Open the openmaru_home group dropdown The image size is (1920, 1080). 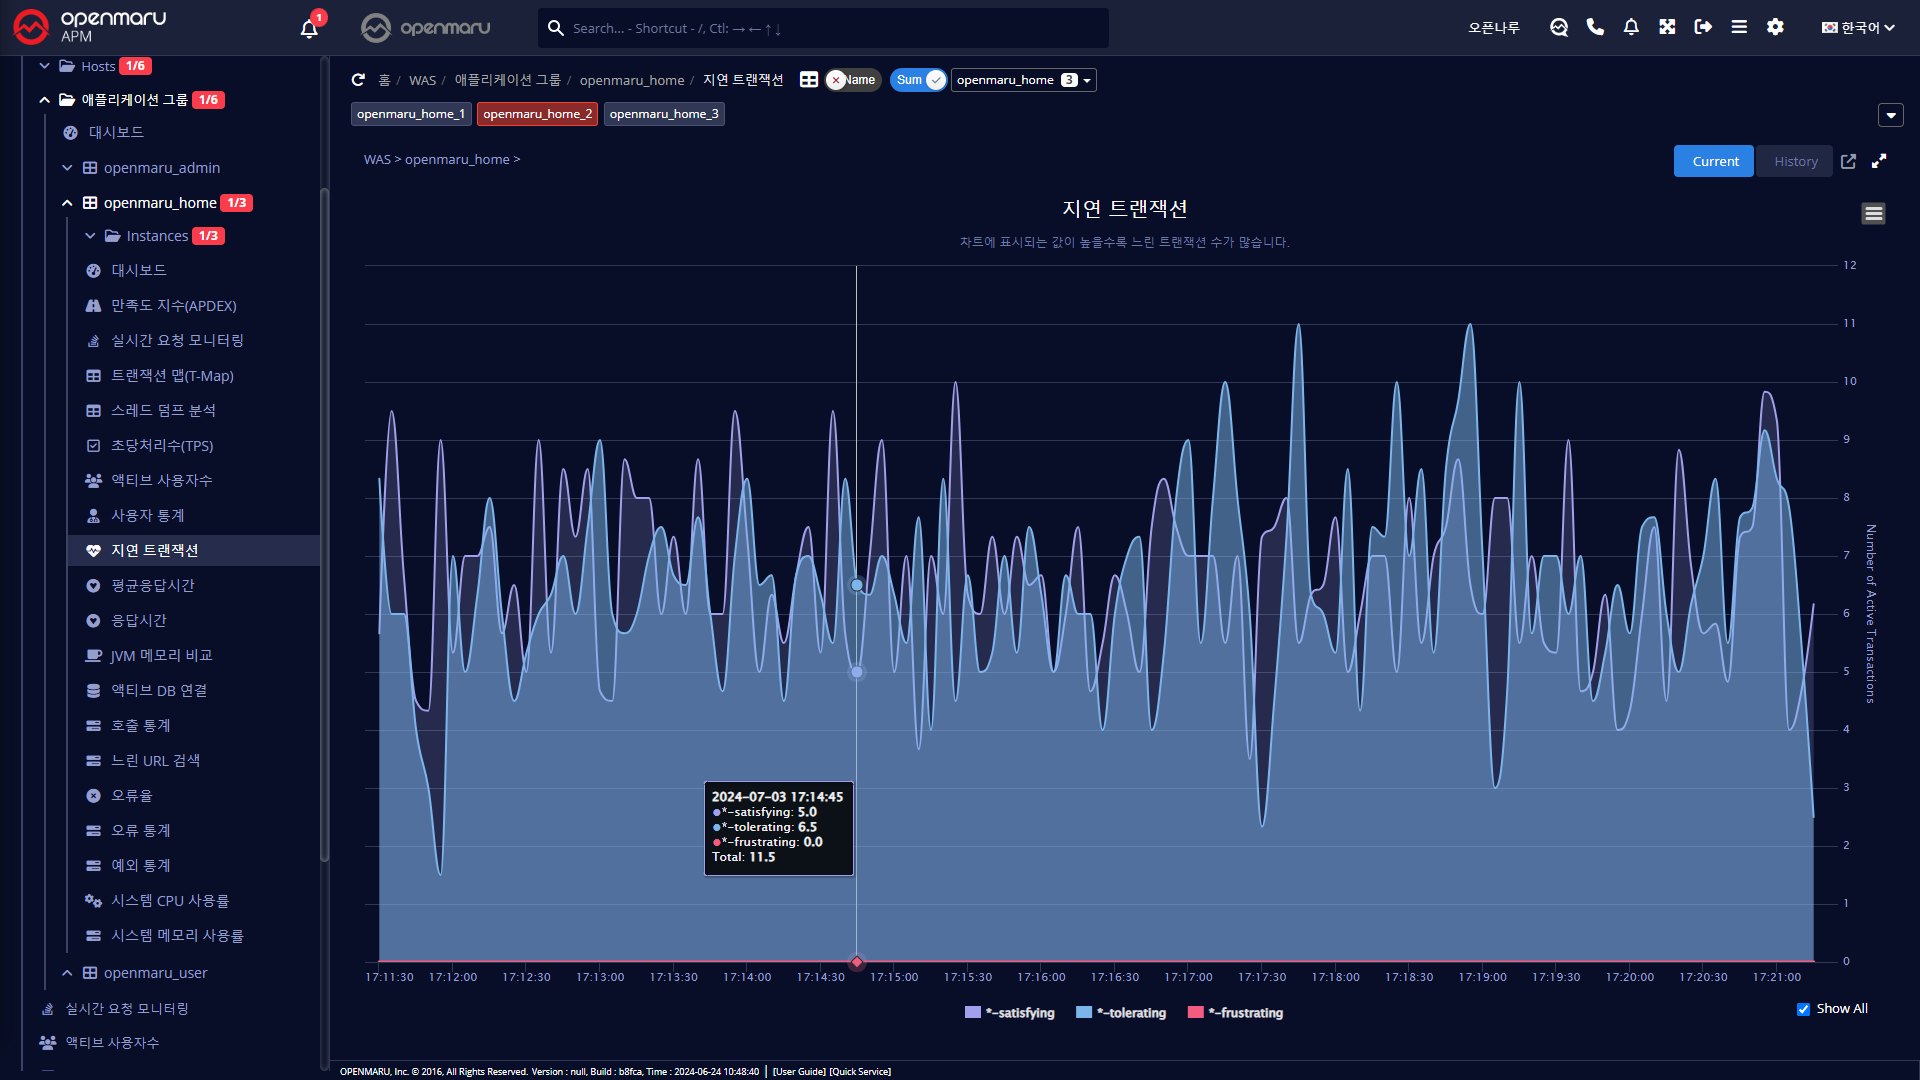coord(1023,80)
